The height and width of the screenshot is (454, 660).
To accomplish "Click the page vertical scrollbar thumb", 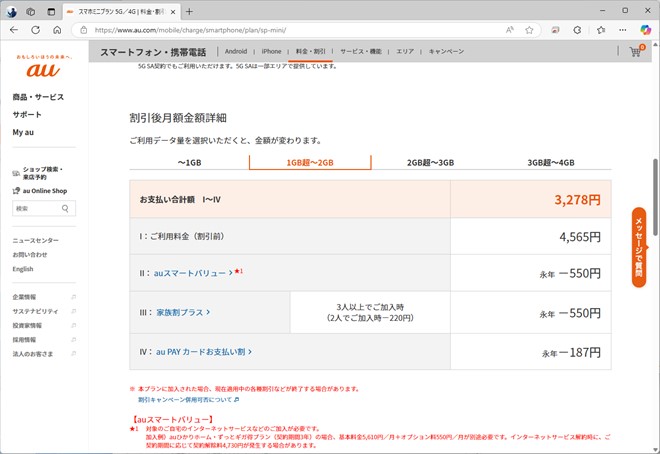I will pos(655,197).
